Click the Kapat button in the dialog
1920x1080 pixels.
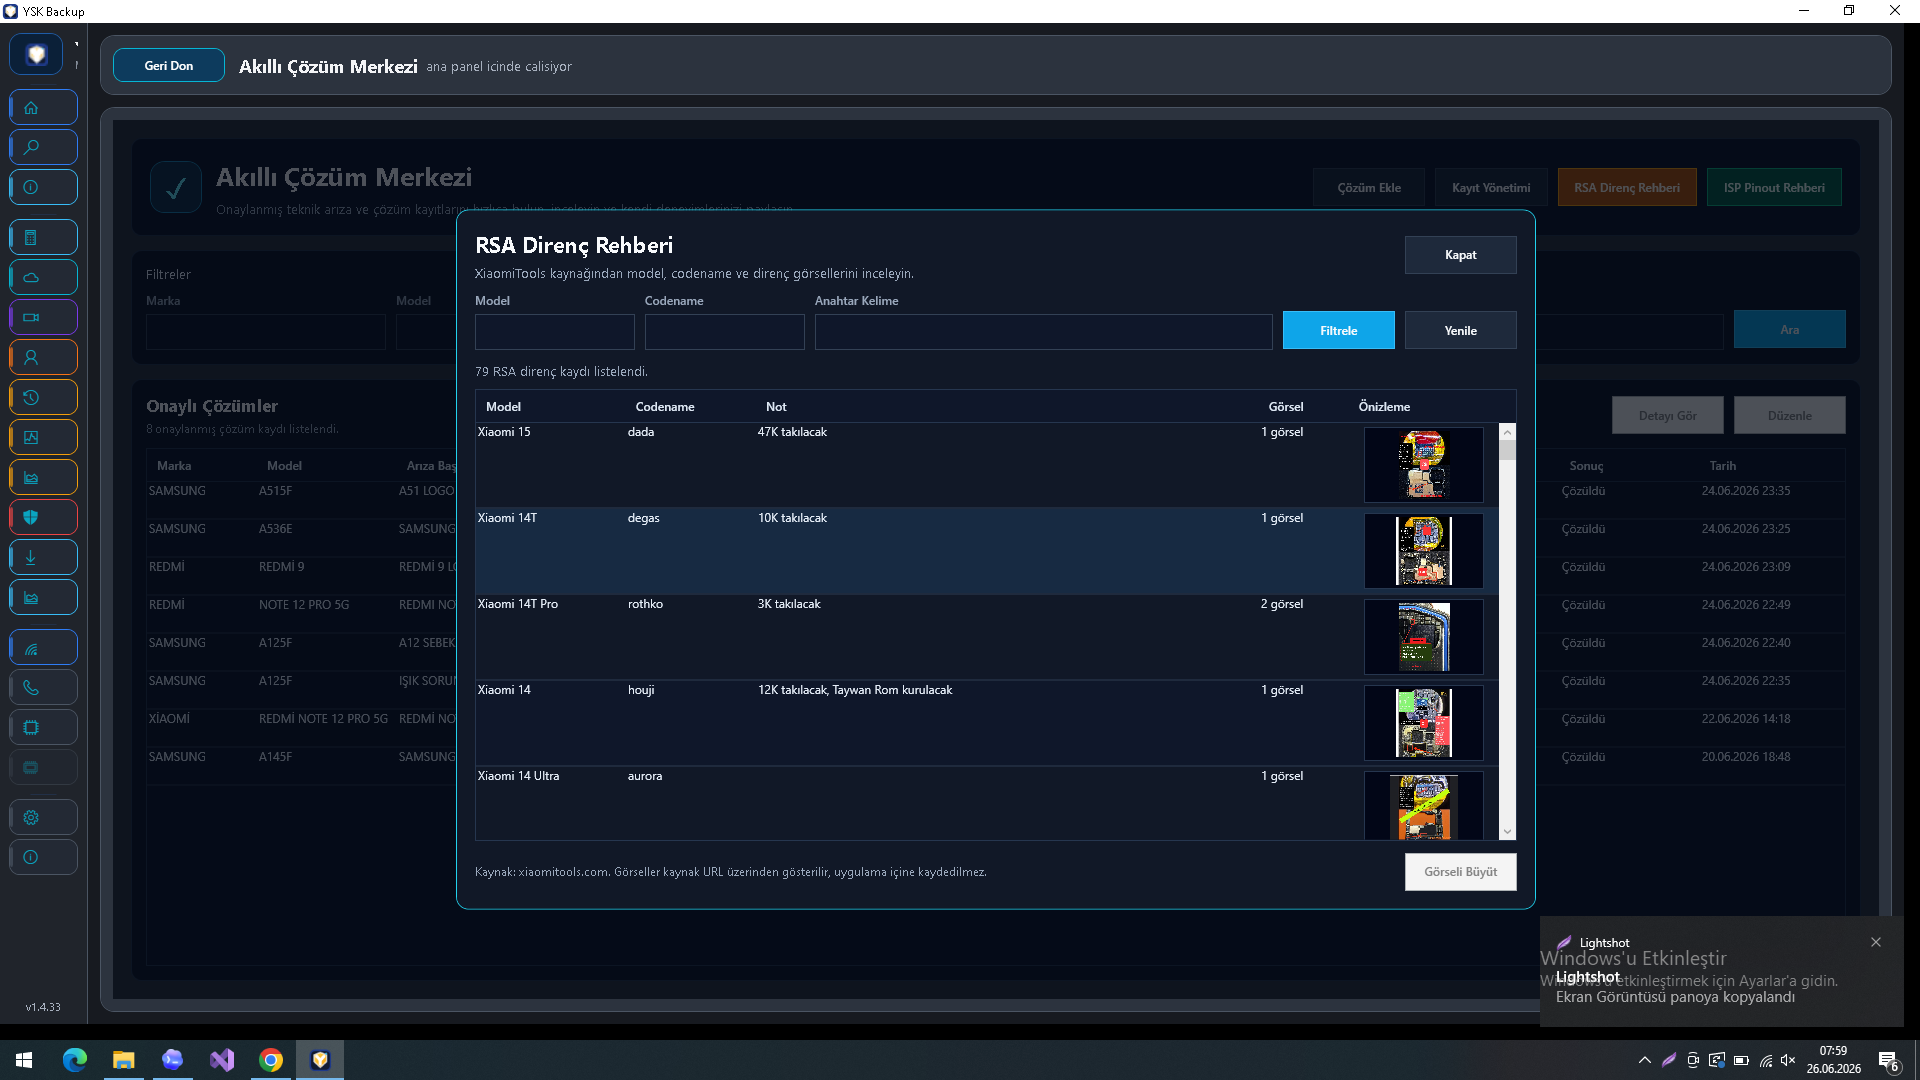coord(1460,255)
